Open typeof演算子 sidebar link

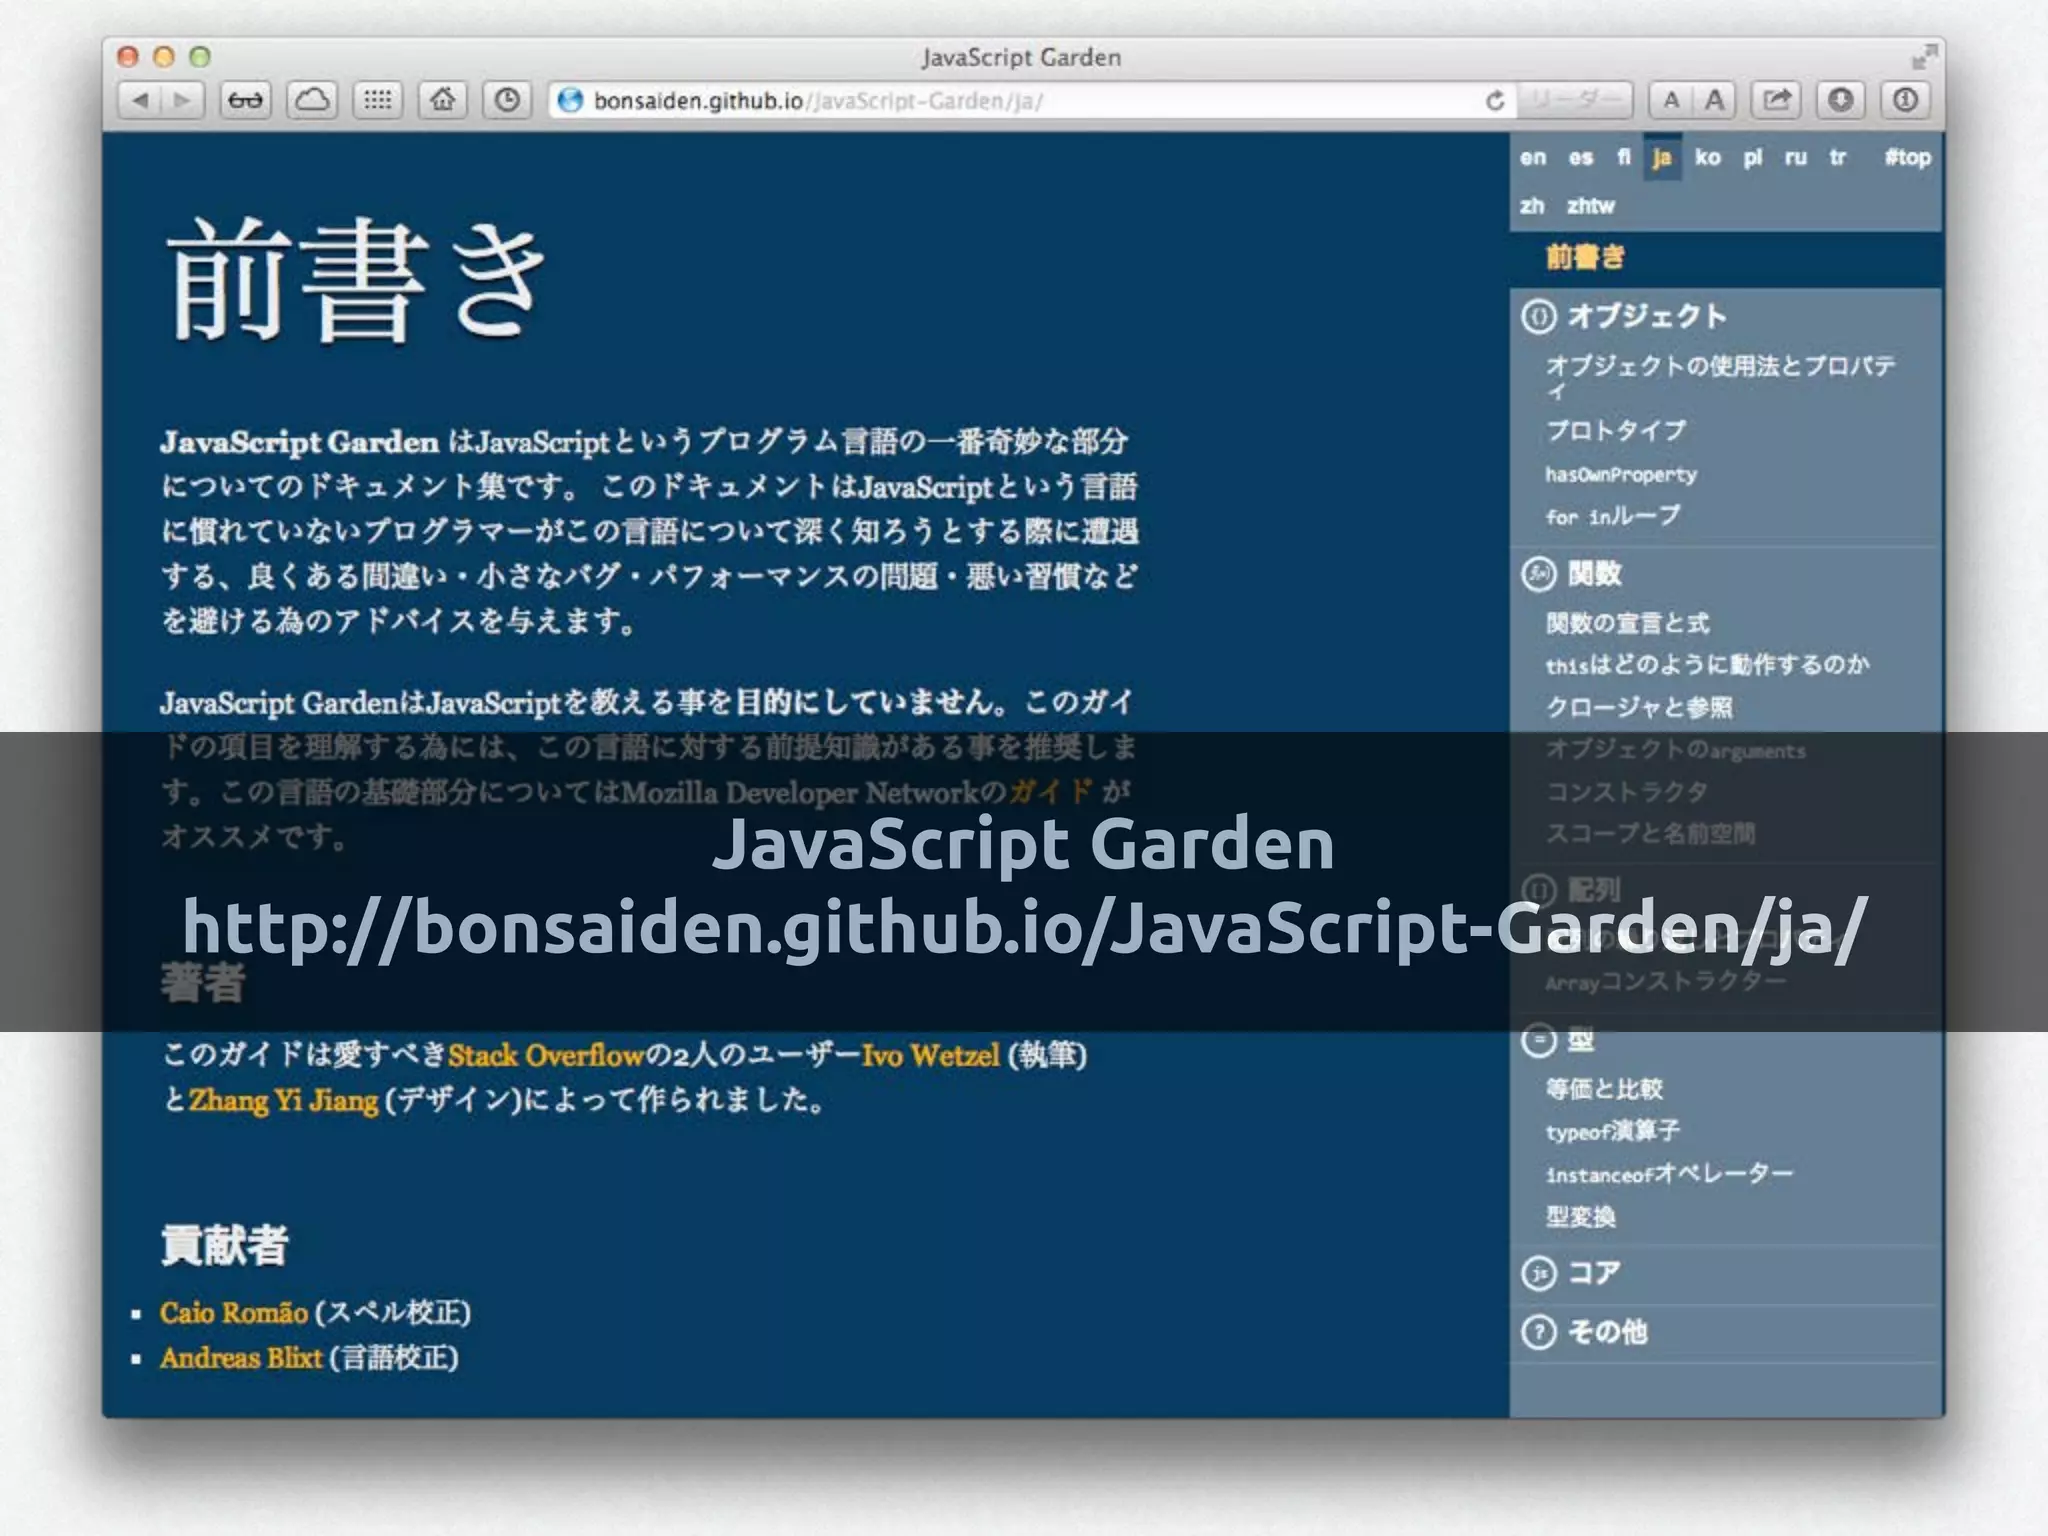(x=1613, y=1131)
